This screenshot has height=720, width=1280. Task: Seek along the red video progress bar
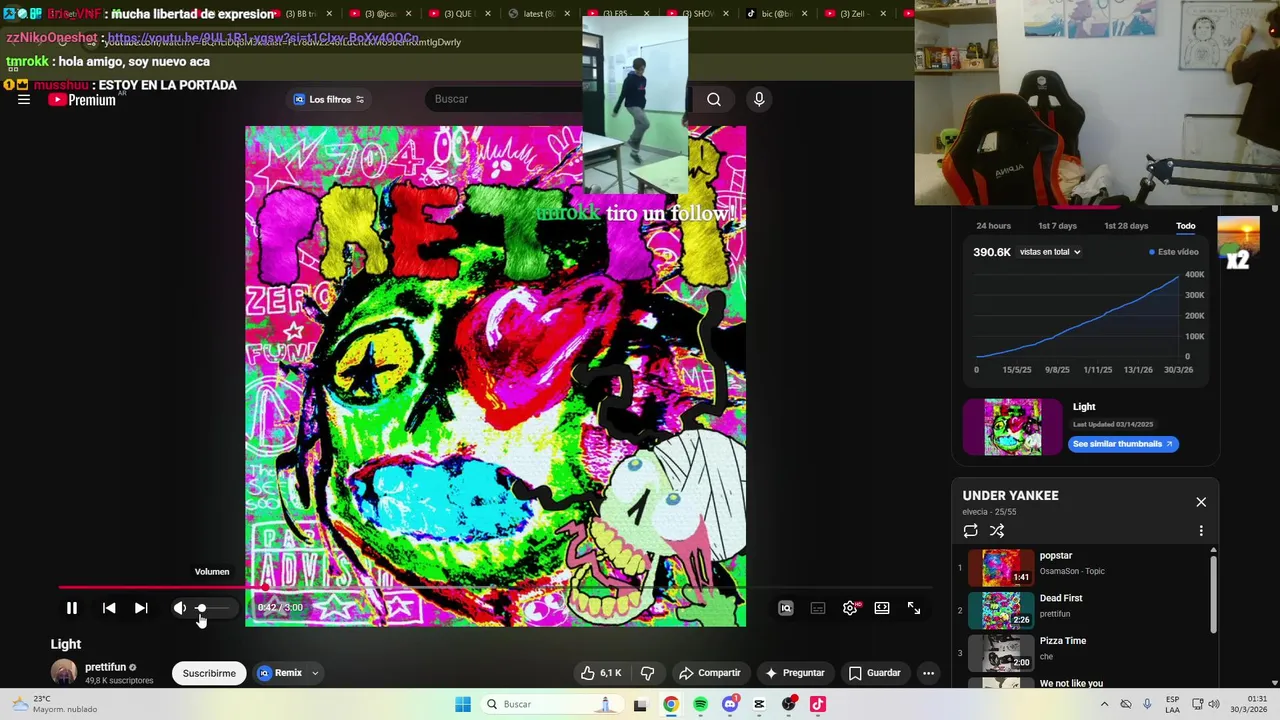(x=495, y=587)
